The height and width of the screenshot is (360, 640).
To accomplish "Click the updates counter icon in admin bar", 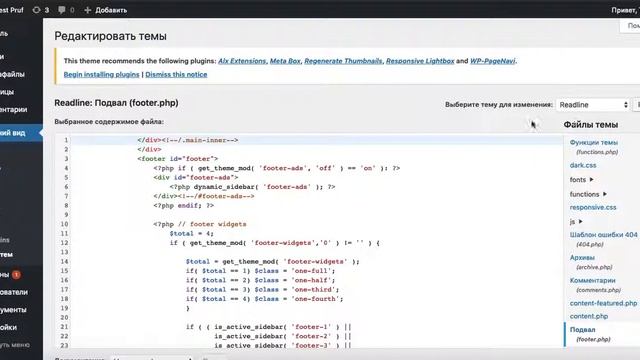I will [40, 10].
